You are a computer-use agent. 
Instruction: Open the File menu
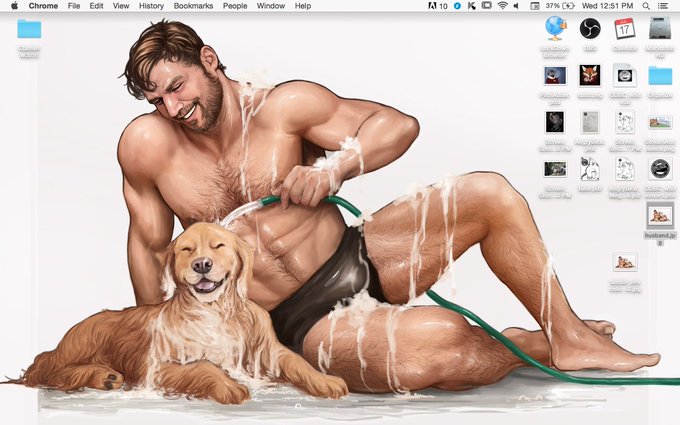pyautogui.click(x=74, y=6)
